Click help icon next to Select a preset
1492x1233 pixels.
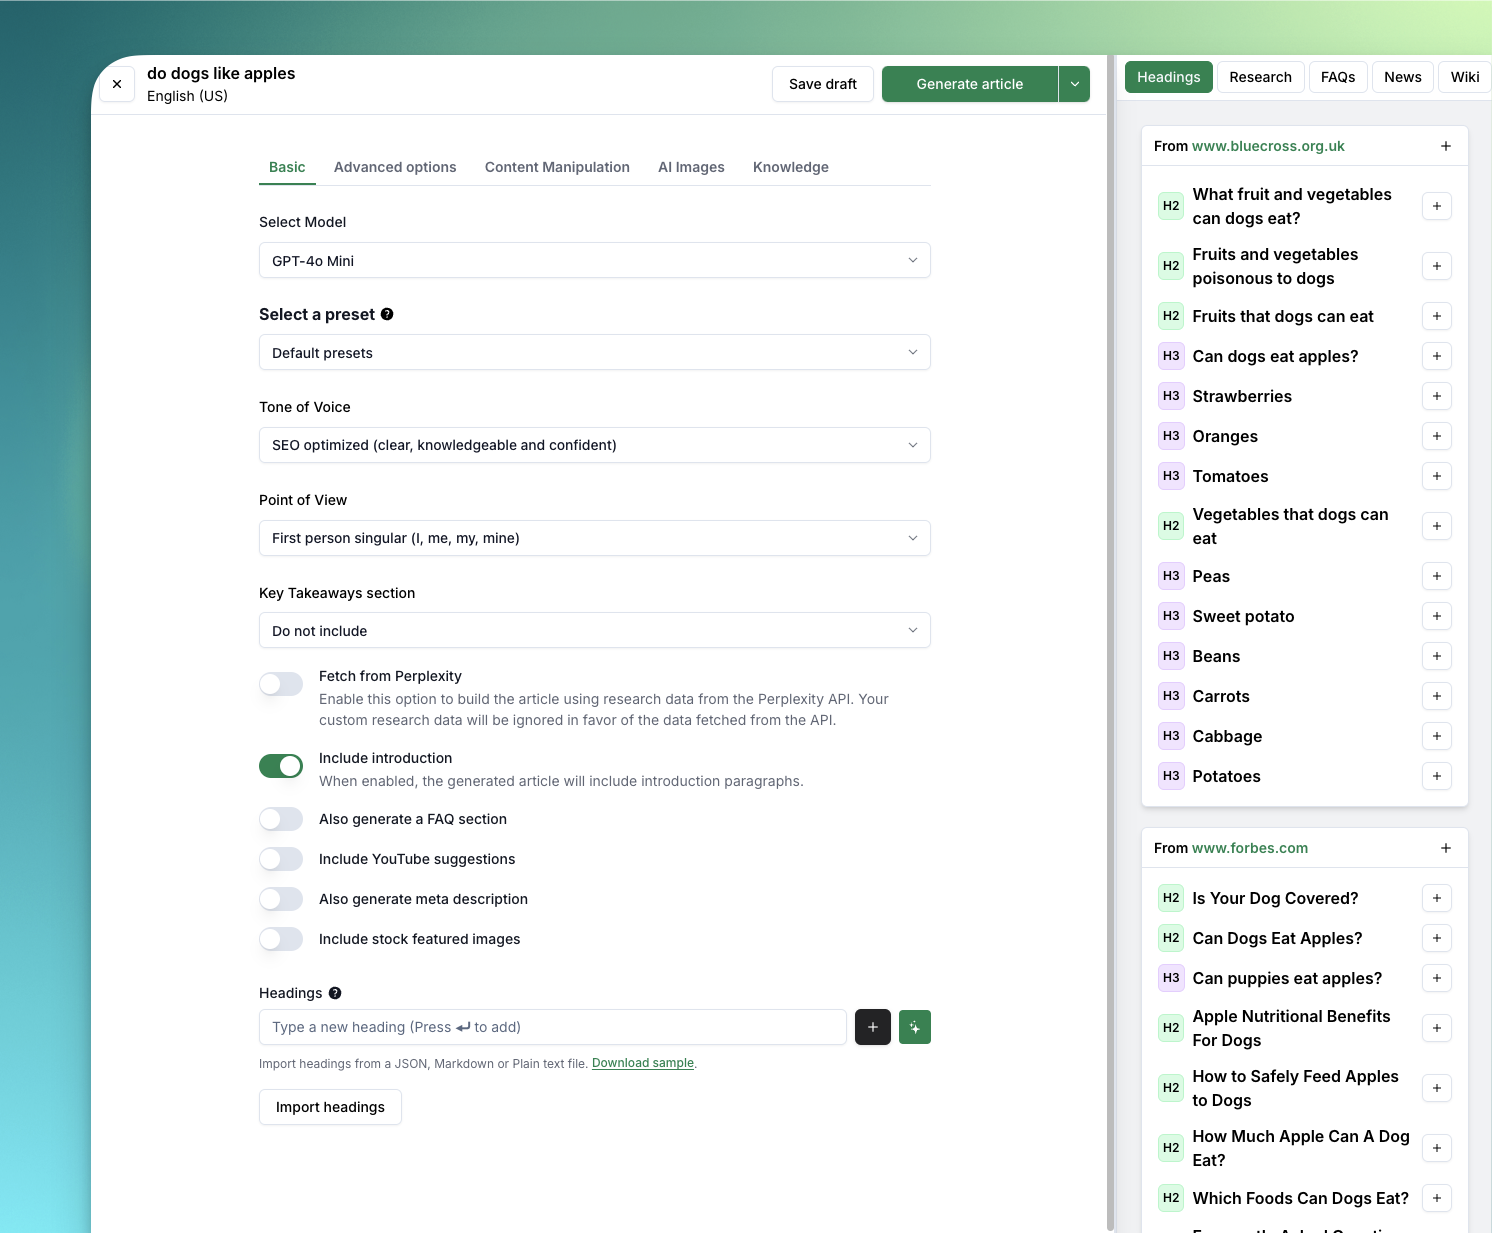pyautogui.click(x=387, y=314)
